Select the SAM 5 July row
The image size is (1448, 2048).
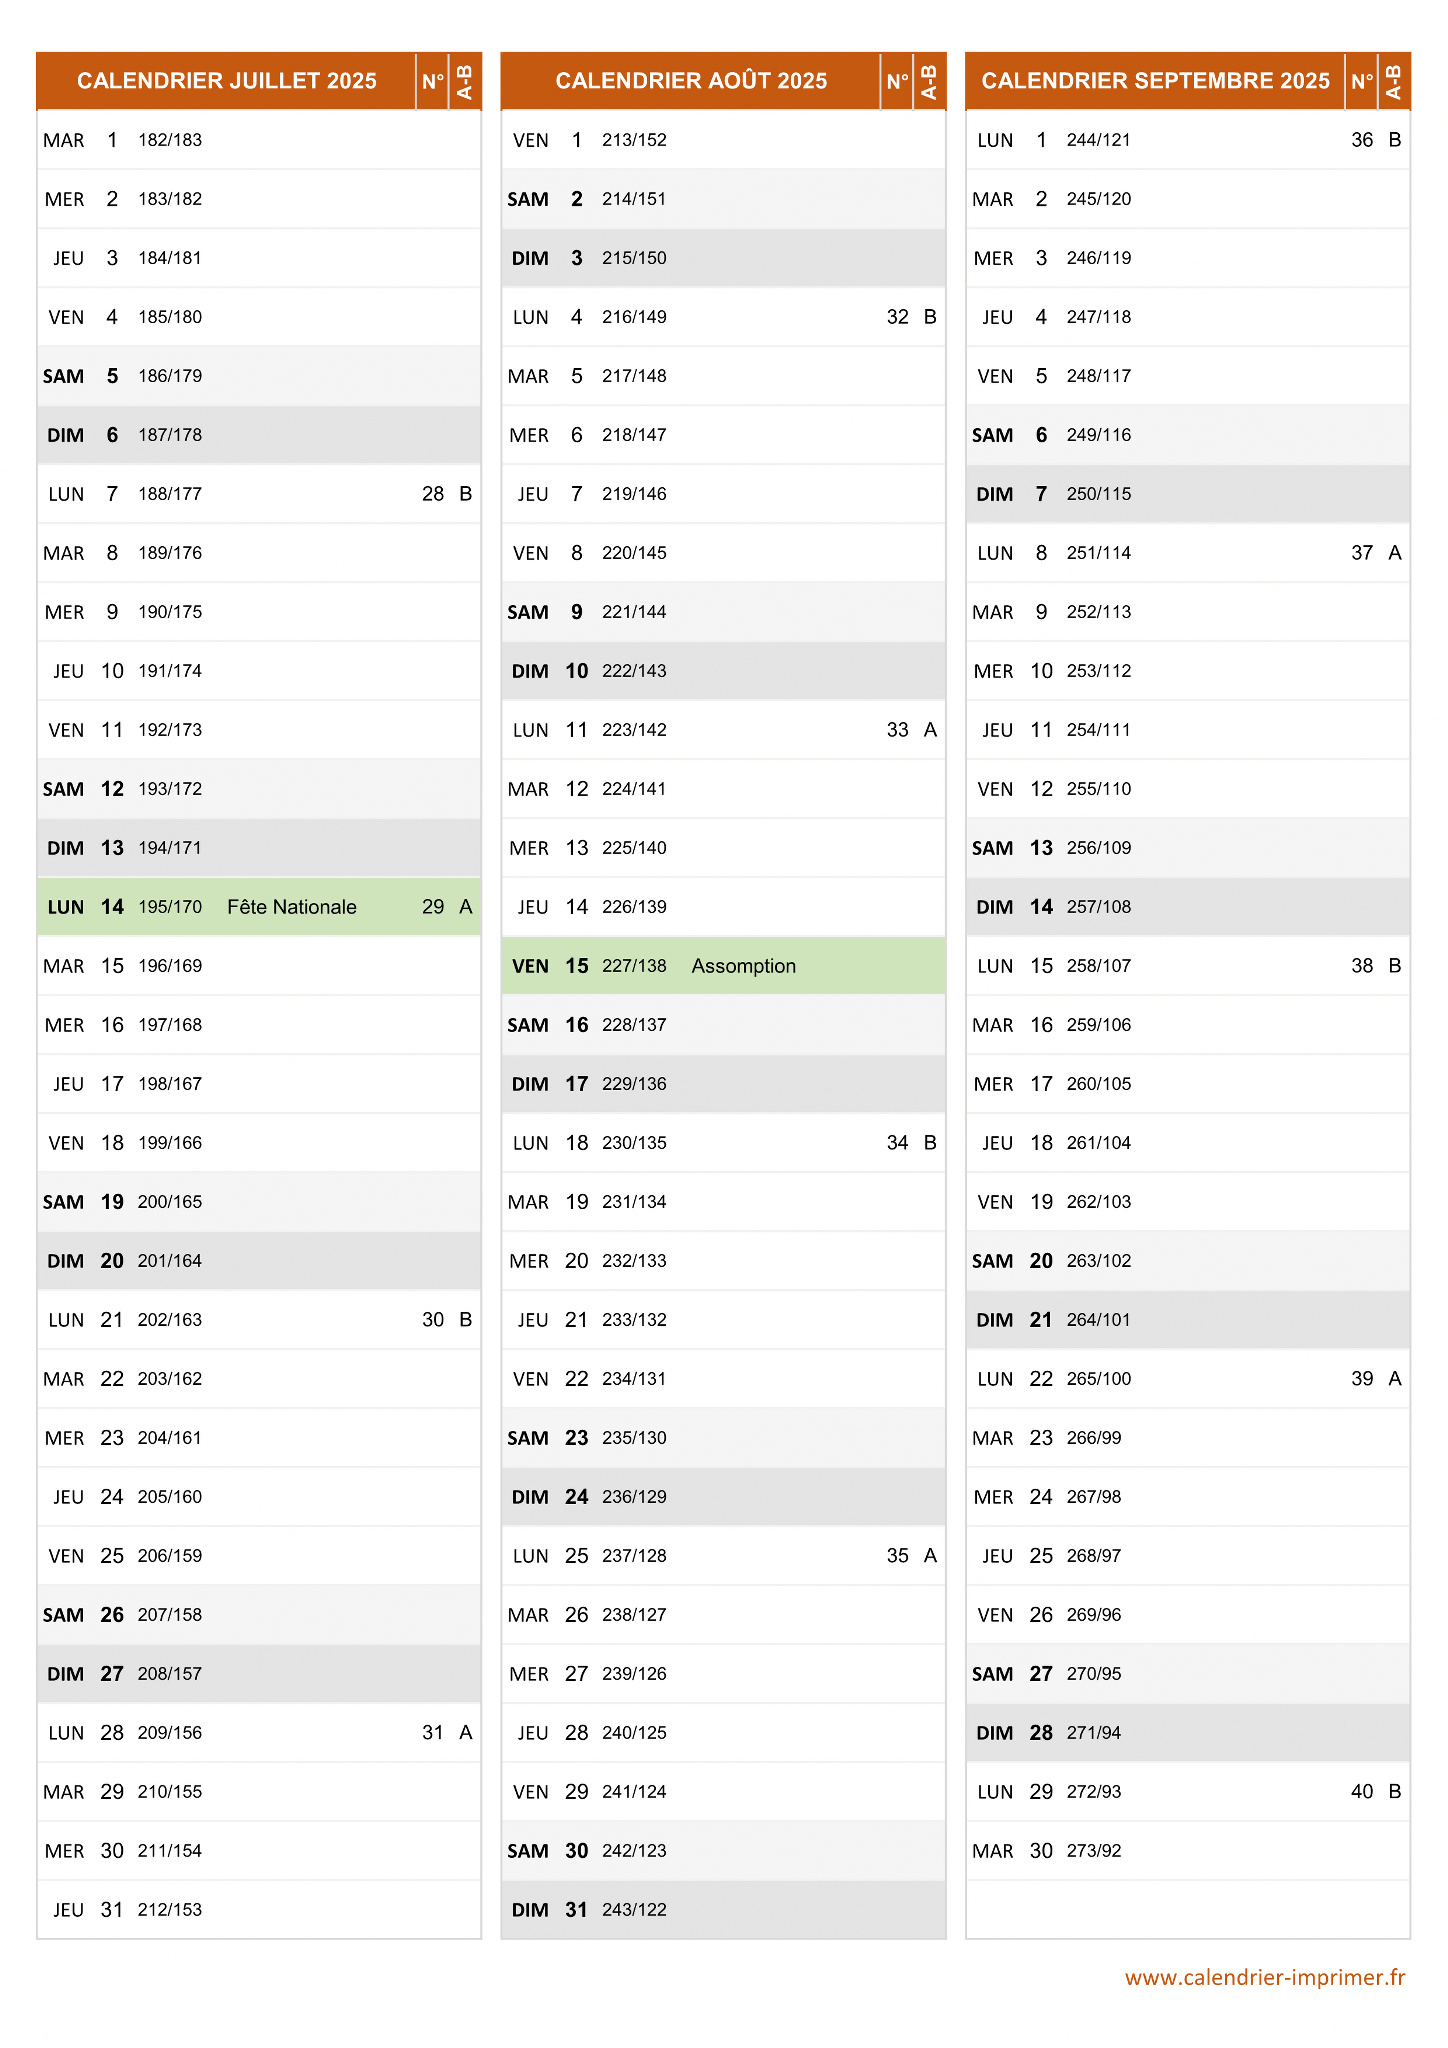pos(259,376)
